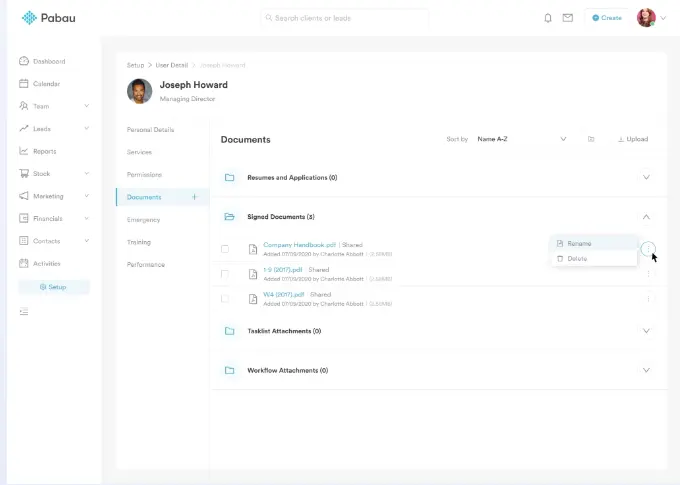
Task: Check the box for Company Handbook.pdf
Action: point(225,249)
